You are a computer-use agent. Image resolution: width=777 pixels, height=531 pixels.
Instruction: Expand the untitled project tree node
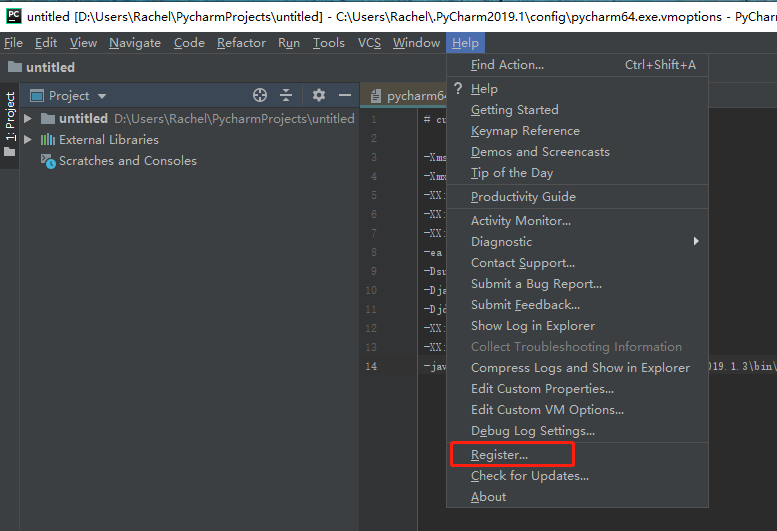28,119
